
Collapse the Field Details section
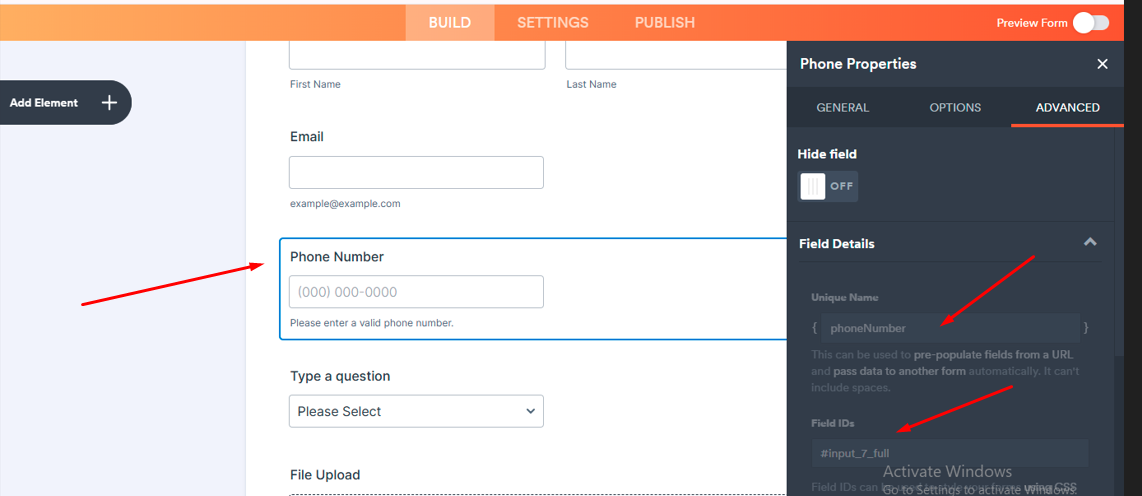point(1090,243)
